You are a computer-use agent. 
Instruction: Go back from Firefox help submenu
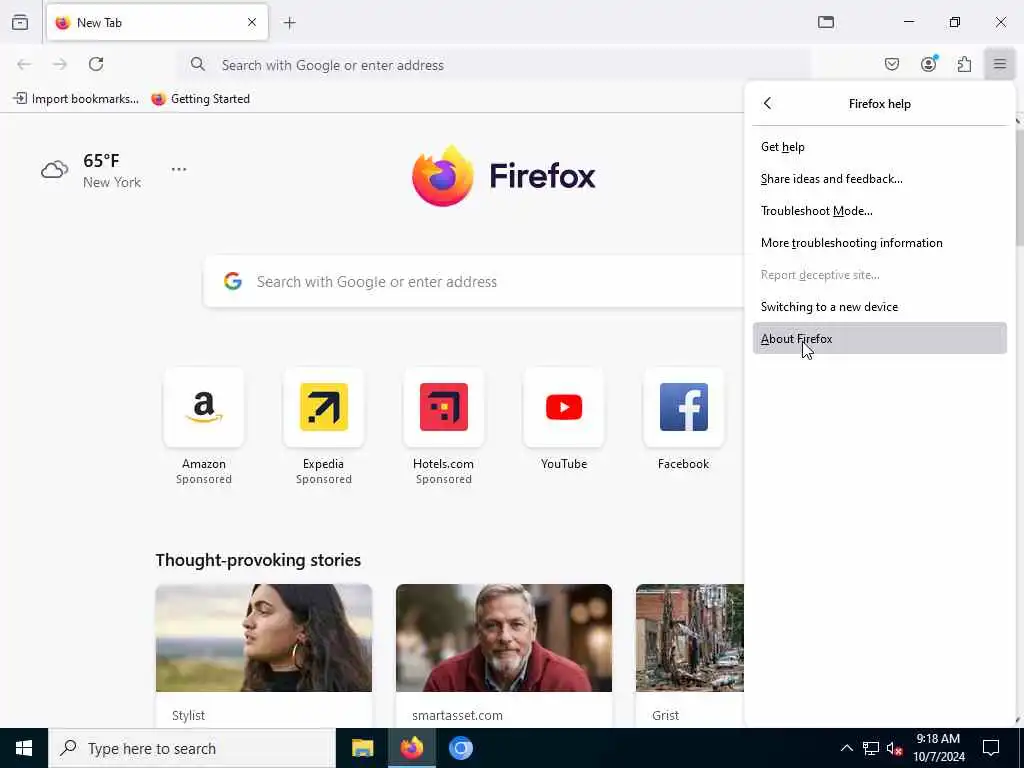767,103
